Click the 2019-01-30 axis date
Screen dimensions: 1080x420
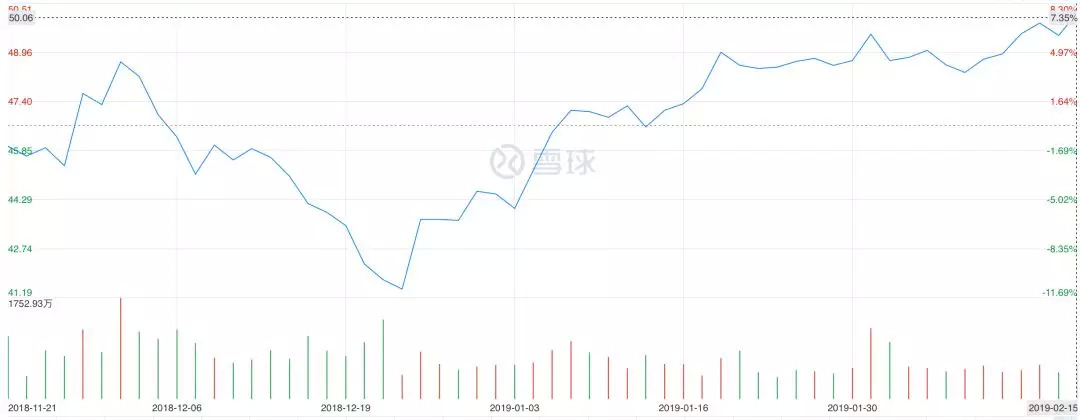click(853, 409)
